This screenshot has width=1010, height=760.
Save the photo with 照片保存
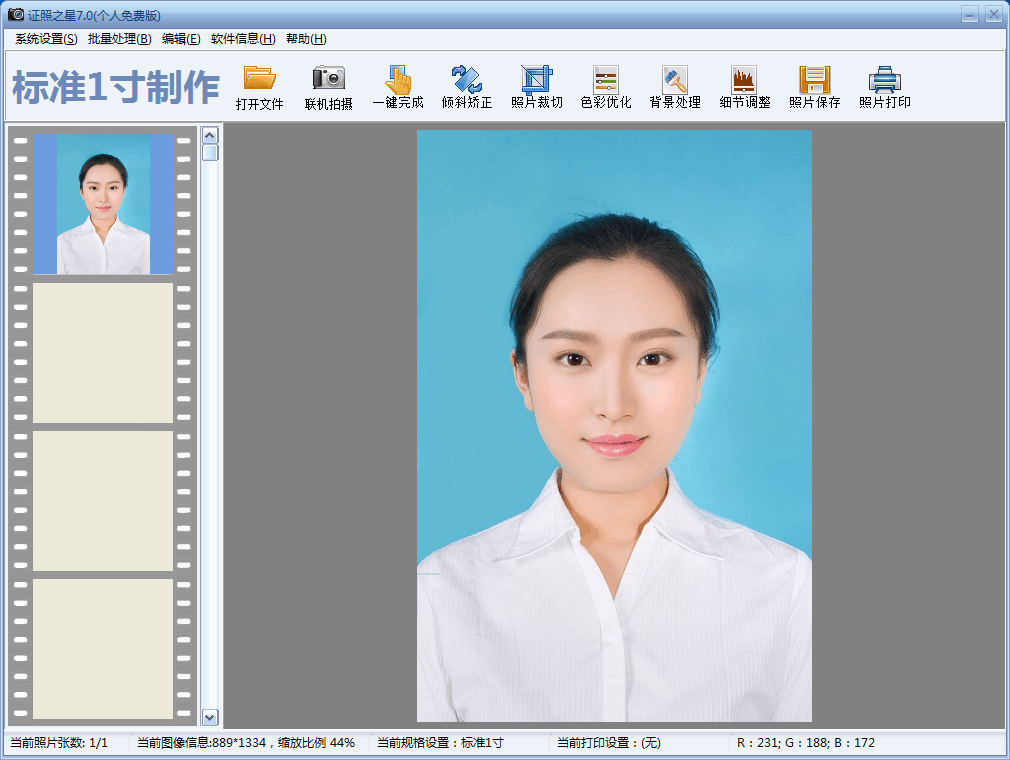point(813,85)
